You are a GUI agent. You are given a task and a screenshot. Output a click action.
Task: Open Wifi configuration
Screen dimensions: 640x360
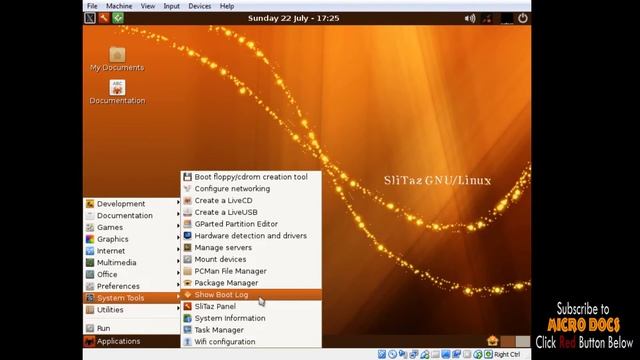pos(251,342)
